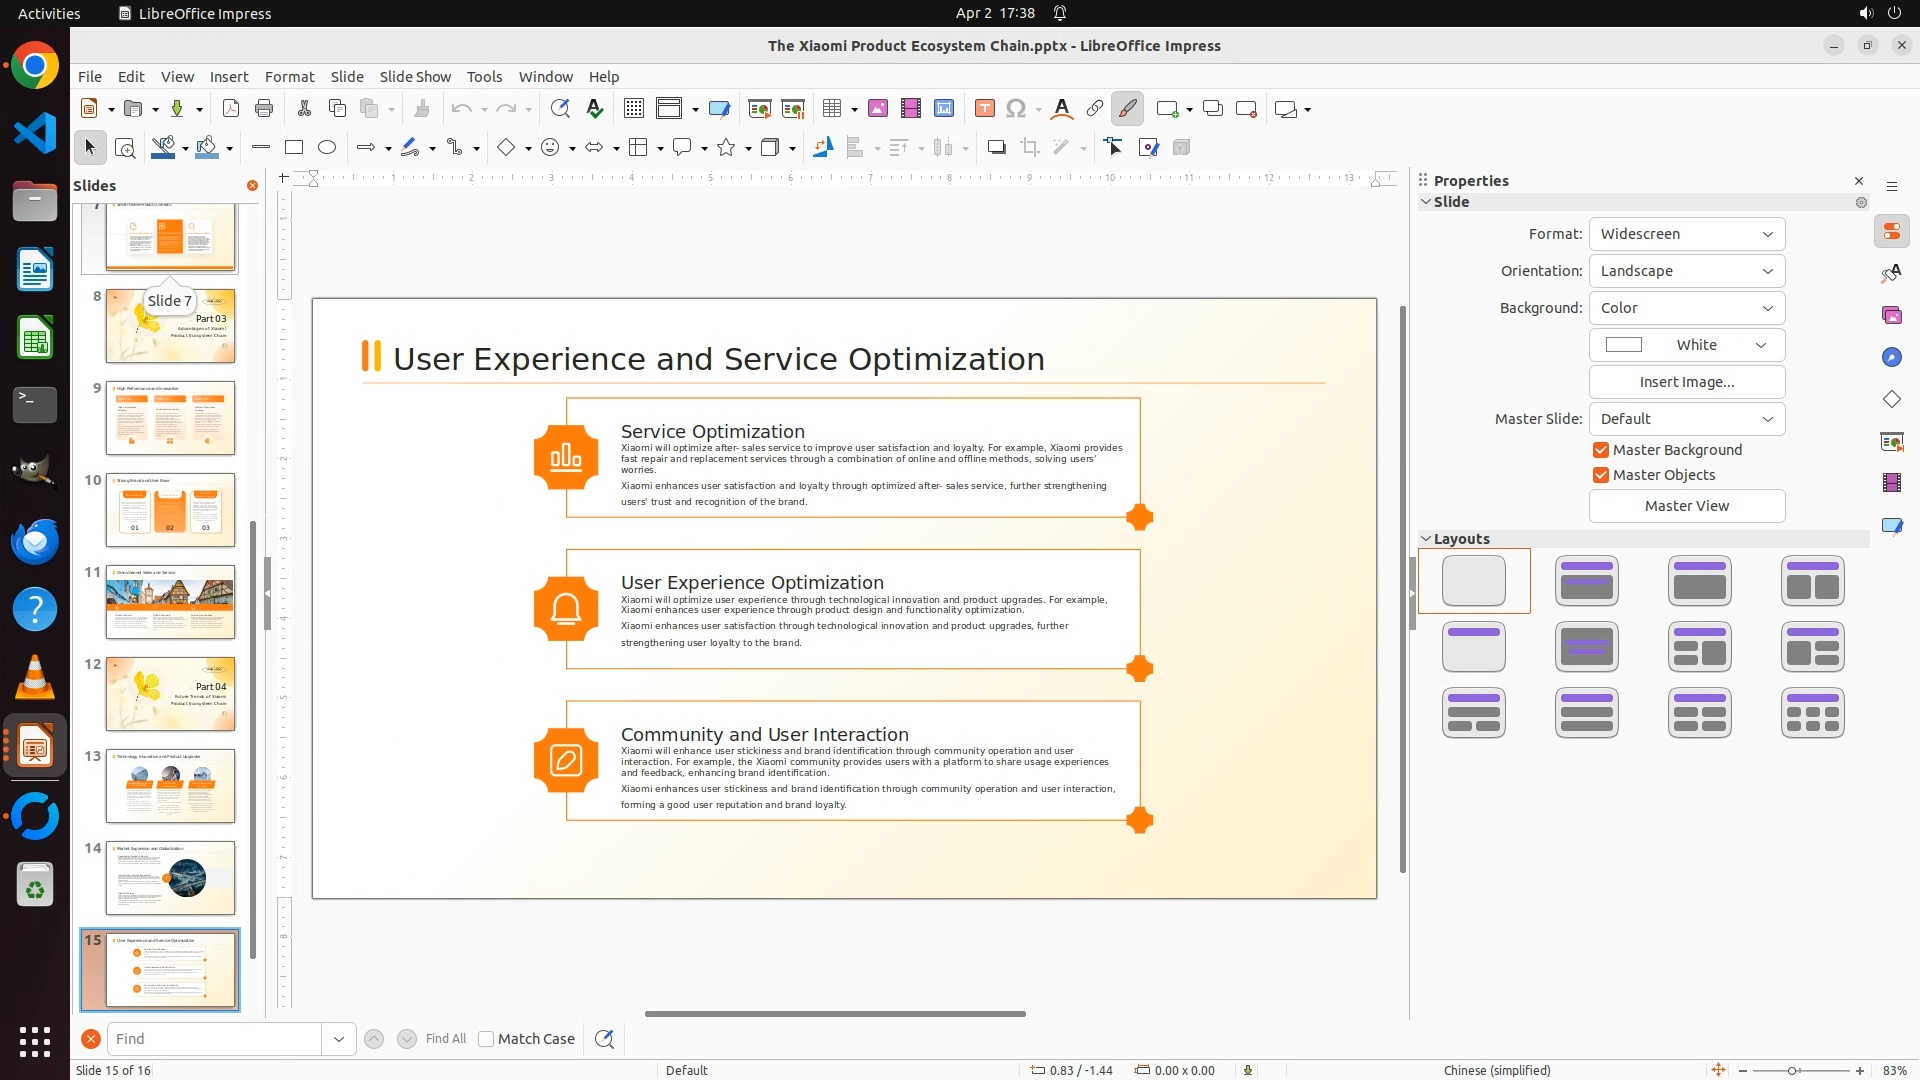Enable the Match Case checkbox

[x=486, y=1039]
